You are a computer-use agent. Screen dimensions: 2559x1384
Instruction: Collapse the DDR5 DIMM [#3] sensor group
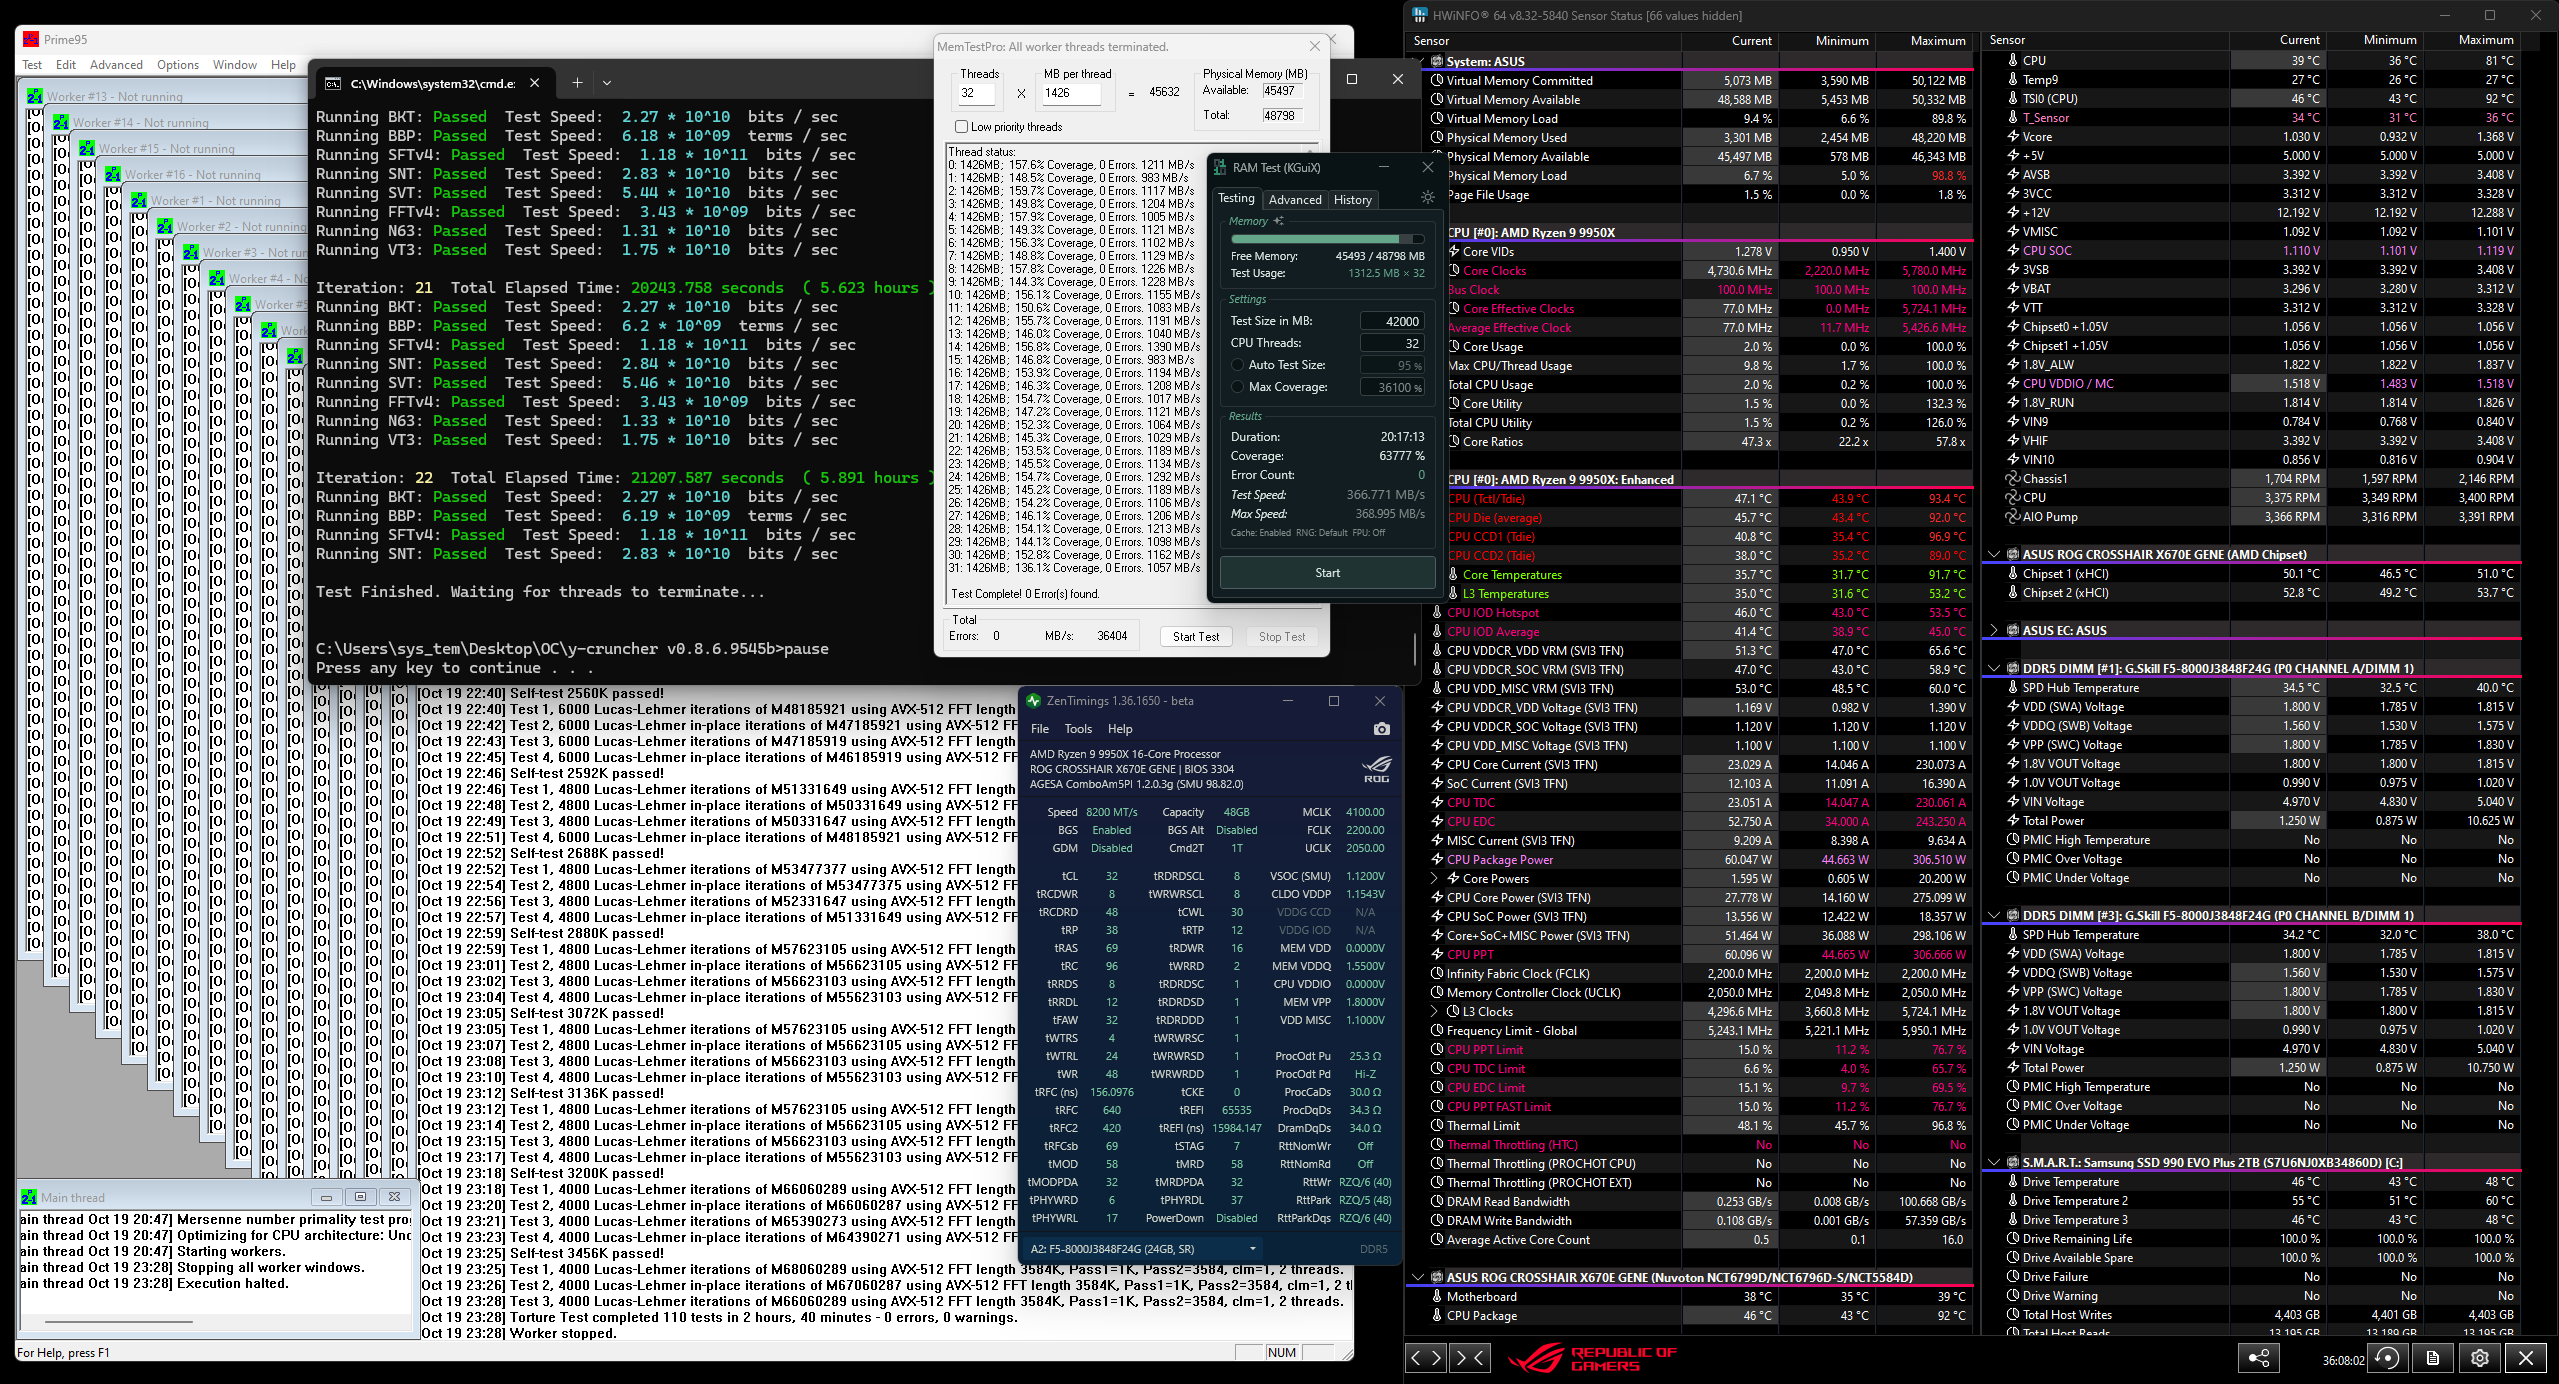point(1994,915)
